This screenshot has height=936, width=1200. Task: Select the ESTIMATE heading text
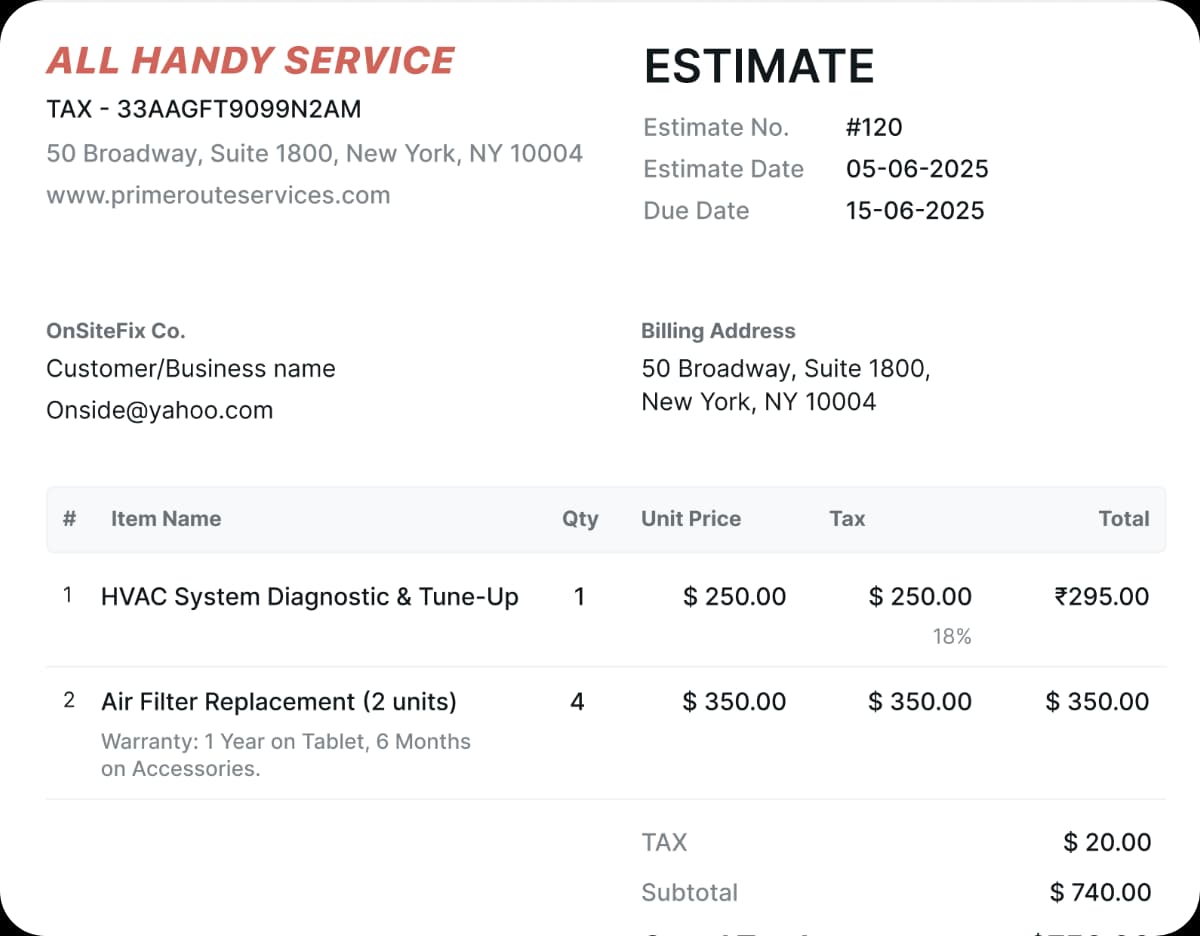click(x=759, y=66)
